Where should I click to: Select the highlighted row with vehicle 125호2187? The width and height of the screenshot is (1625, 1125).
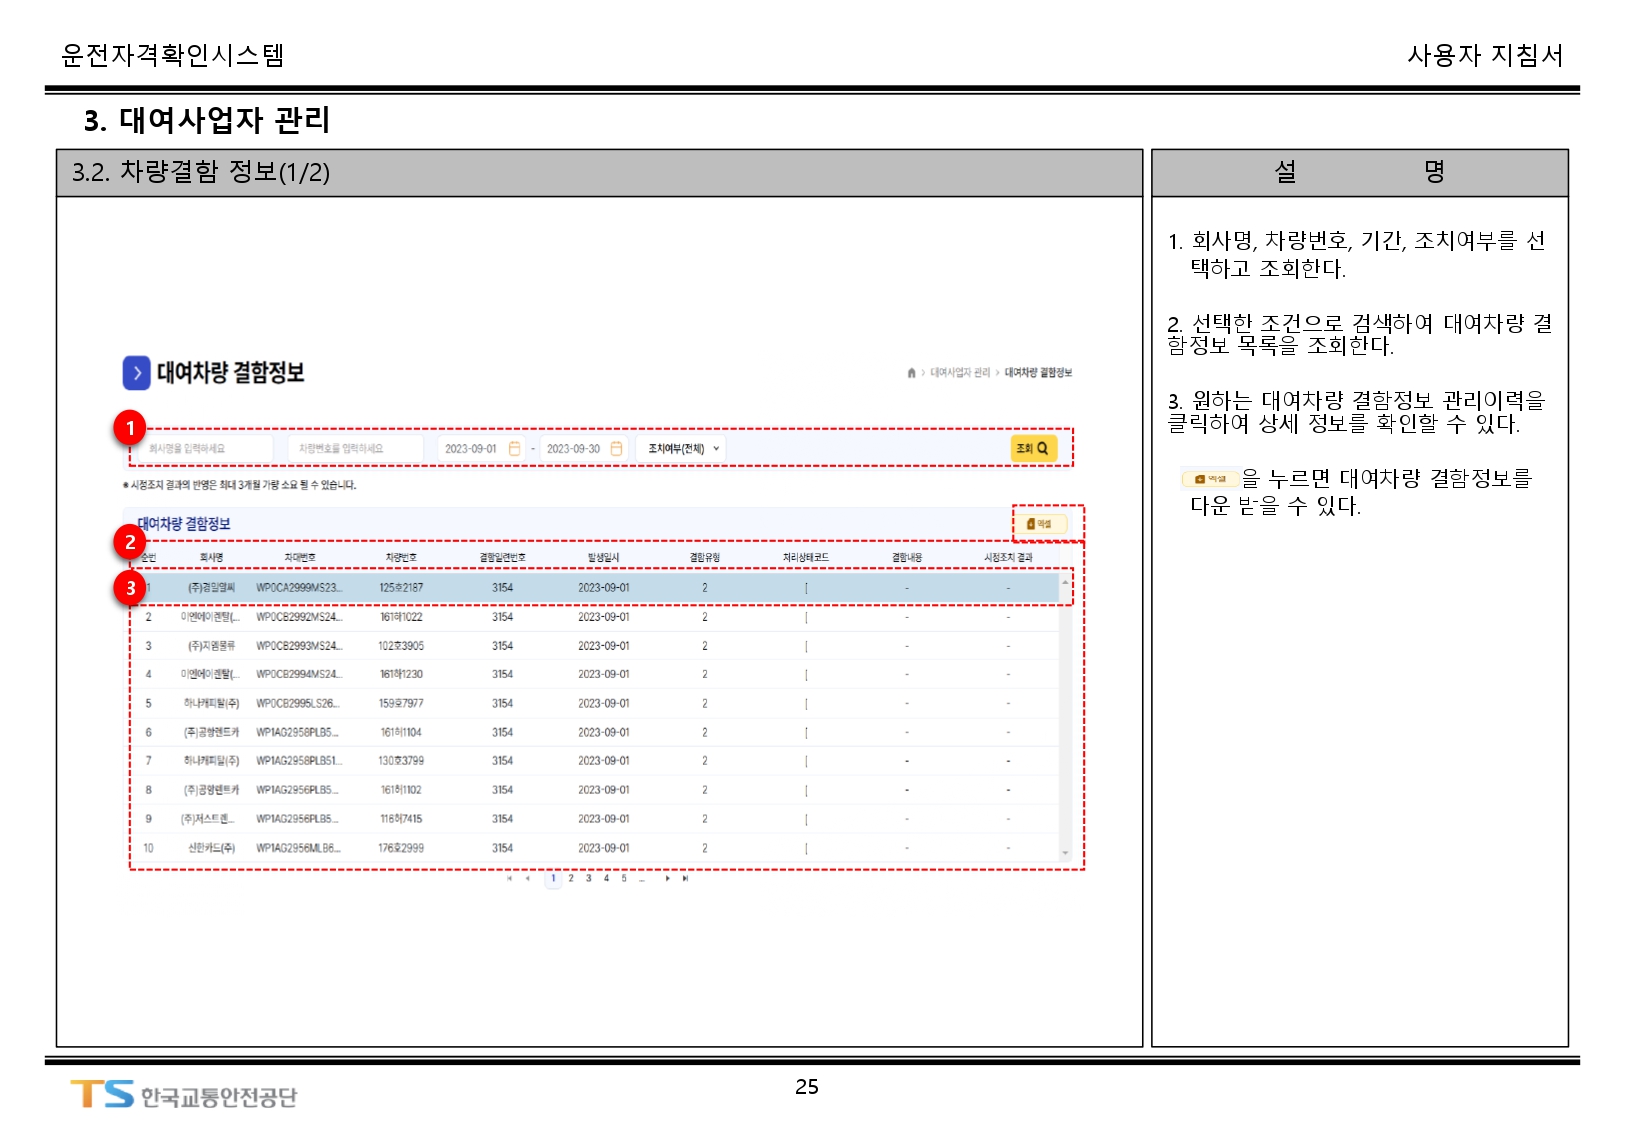(600, 588)
